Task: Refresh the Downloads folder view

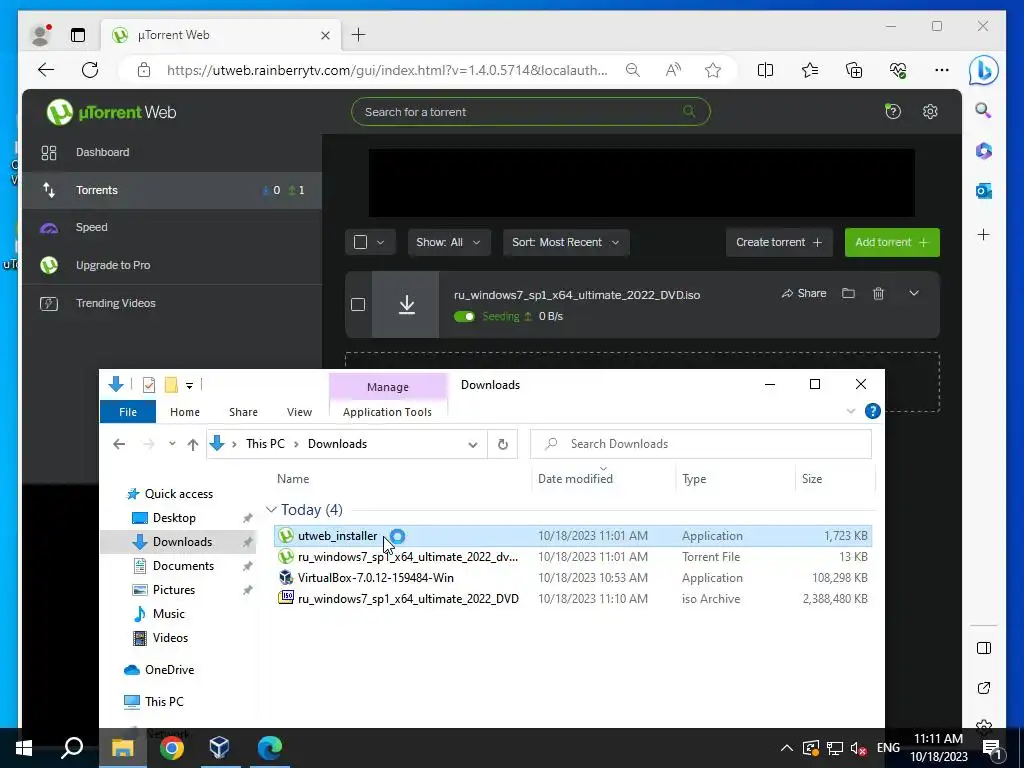Action: click(503, 444)
